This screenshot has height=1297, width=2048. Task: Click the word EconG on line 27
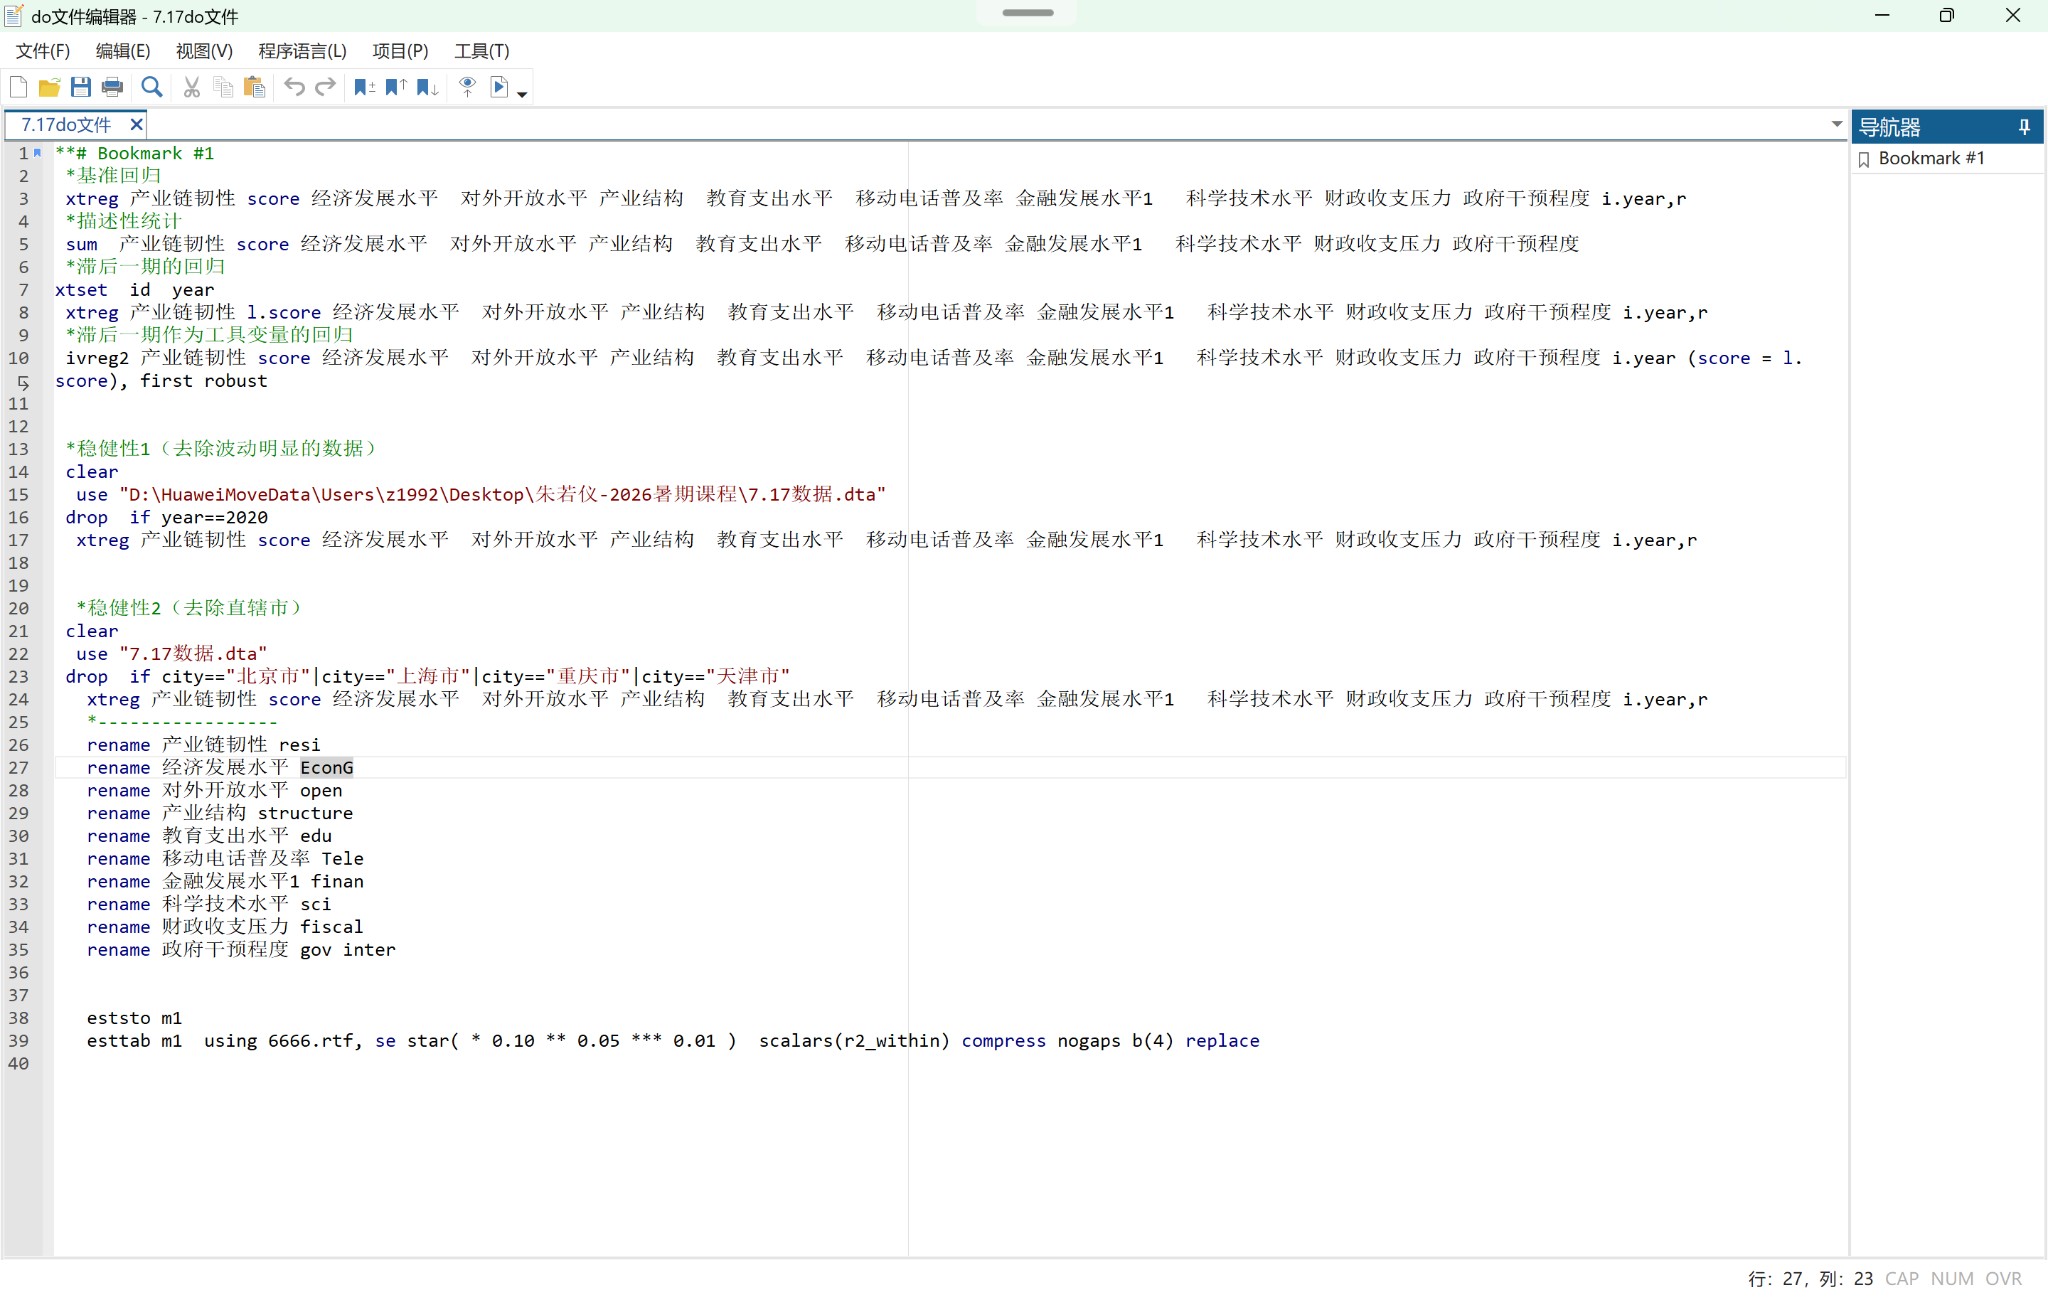(x=326, y=767)
